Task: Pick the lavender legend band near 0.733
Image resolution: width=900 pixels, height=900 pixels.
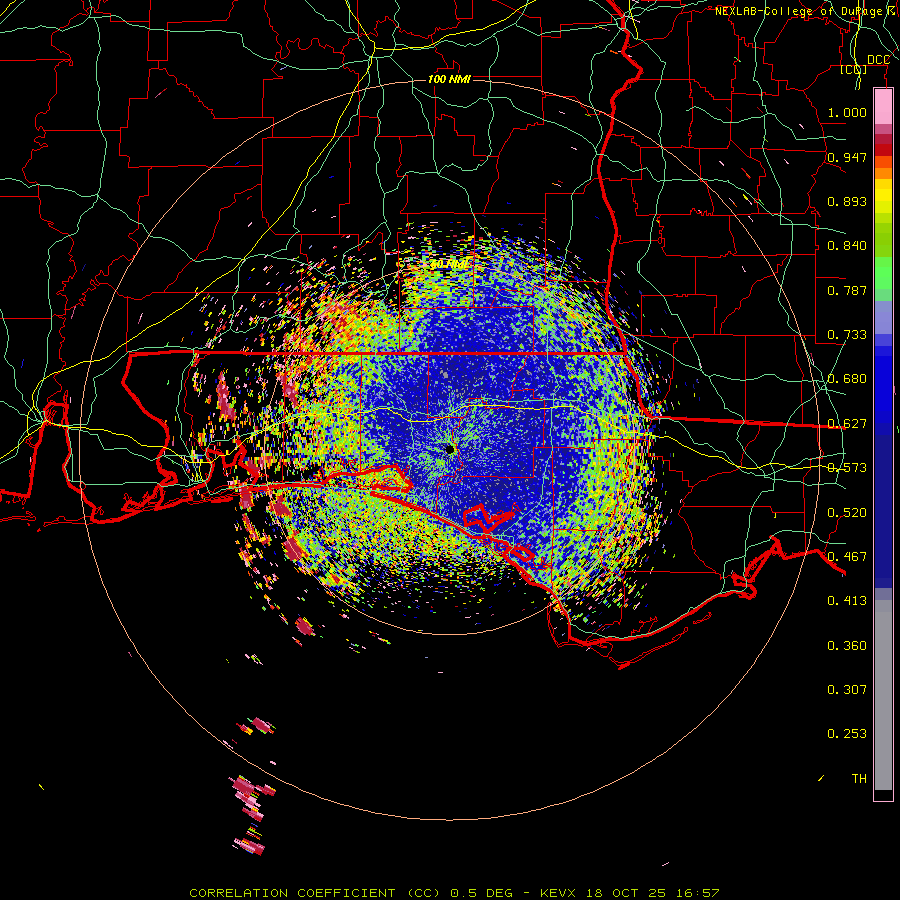Action: coord(883,317)
